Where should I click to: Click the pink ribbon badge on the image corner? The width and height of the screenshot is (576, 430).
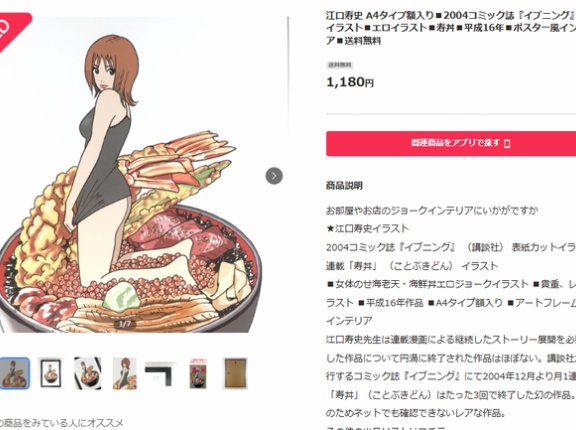click(x=13, y=31)
